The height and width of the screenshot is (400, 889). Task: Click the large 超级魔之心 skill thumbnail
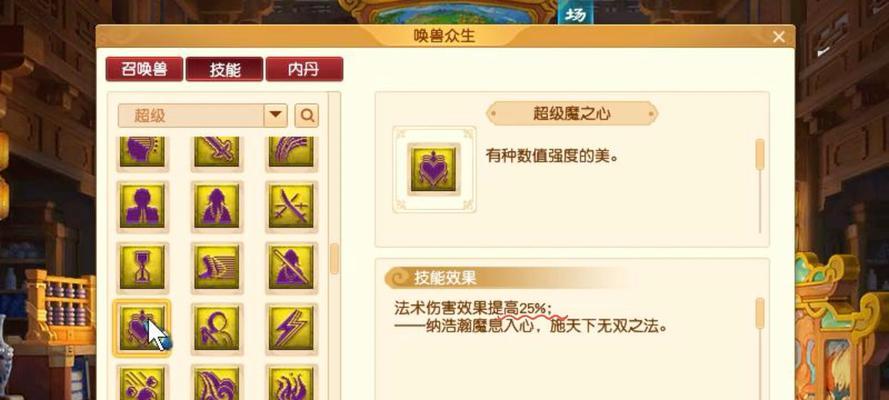[434, 169]
